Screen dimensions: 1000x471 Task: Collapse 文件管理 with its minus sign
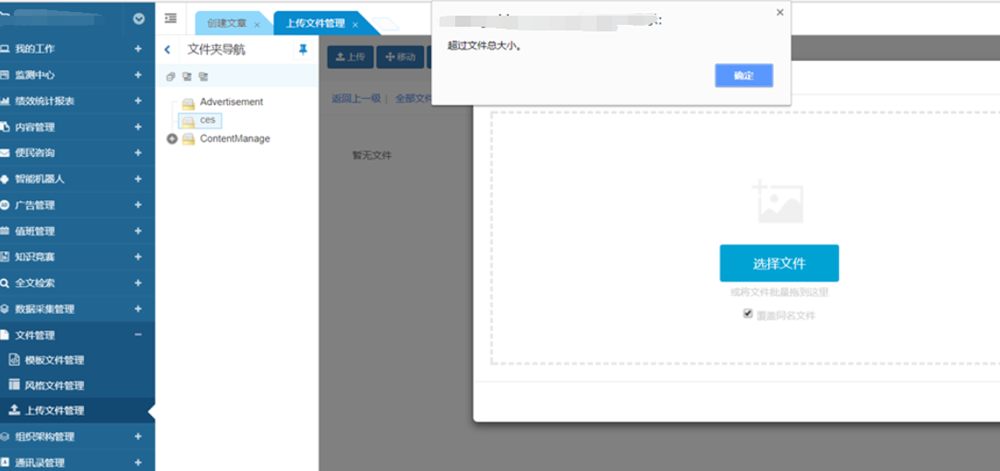[x=138, y=335]
